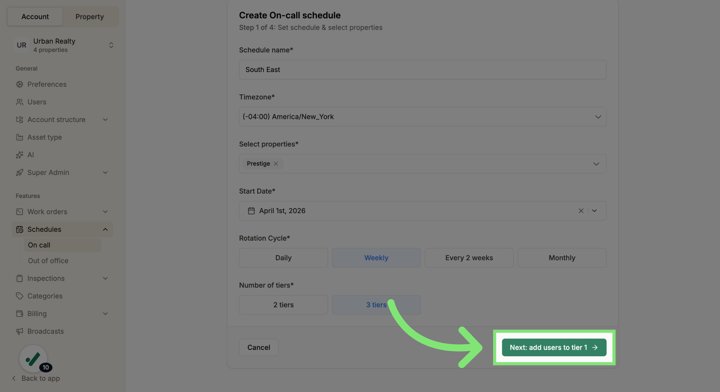Open the Timezone dropdown
Screen dimensions: 720x392
[x=422, y=117]
